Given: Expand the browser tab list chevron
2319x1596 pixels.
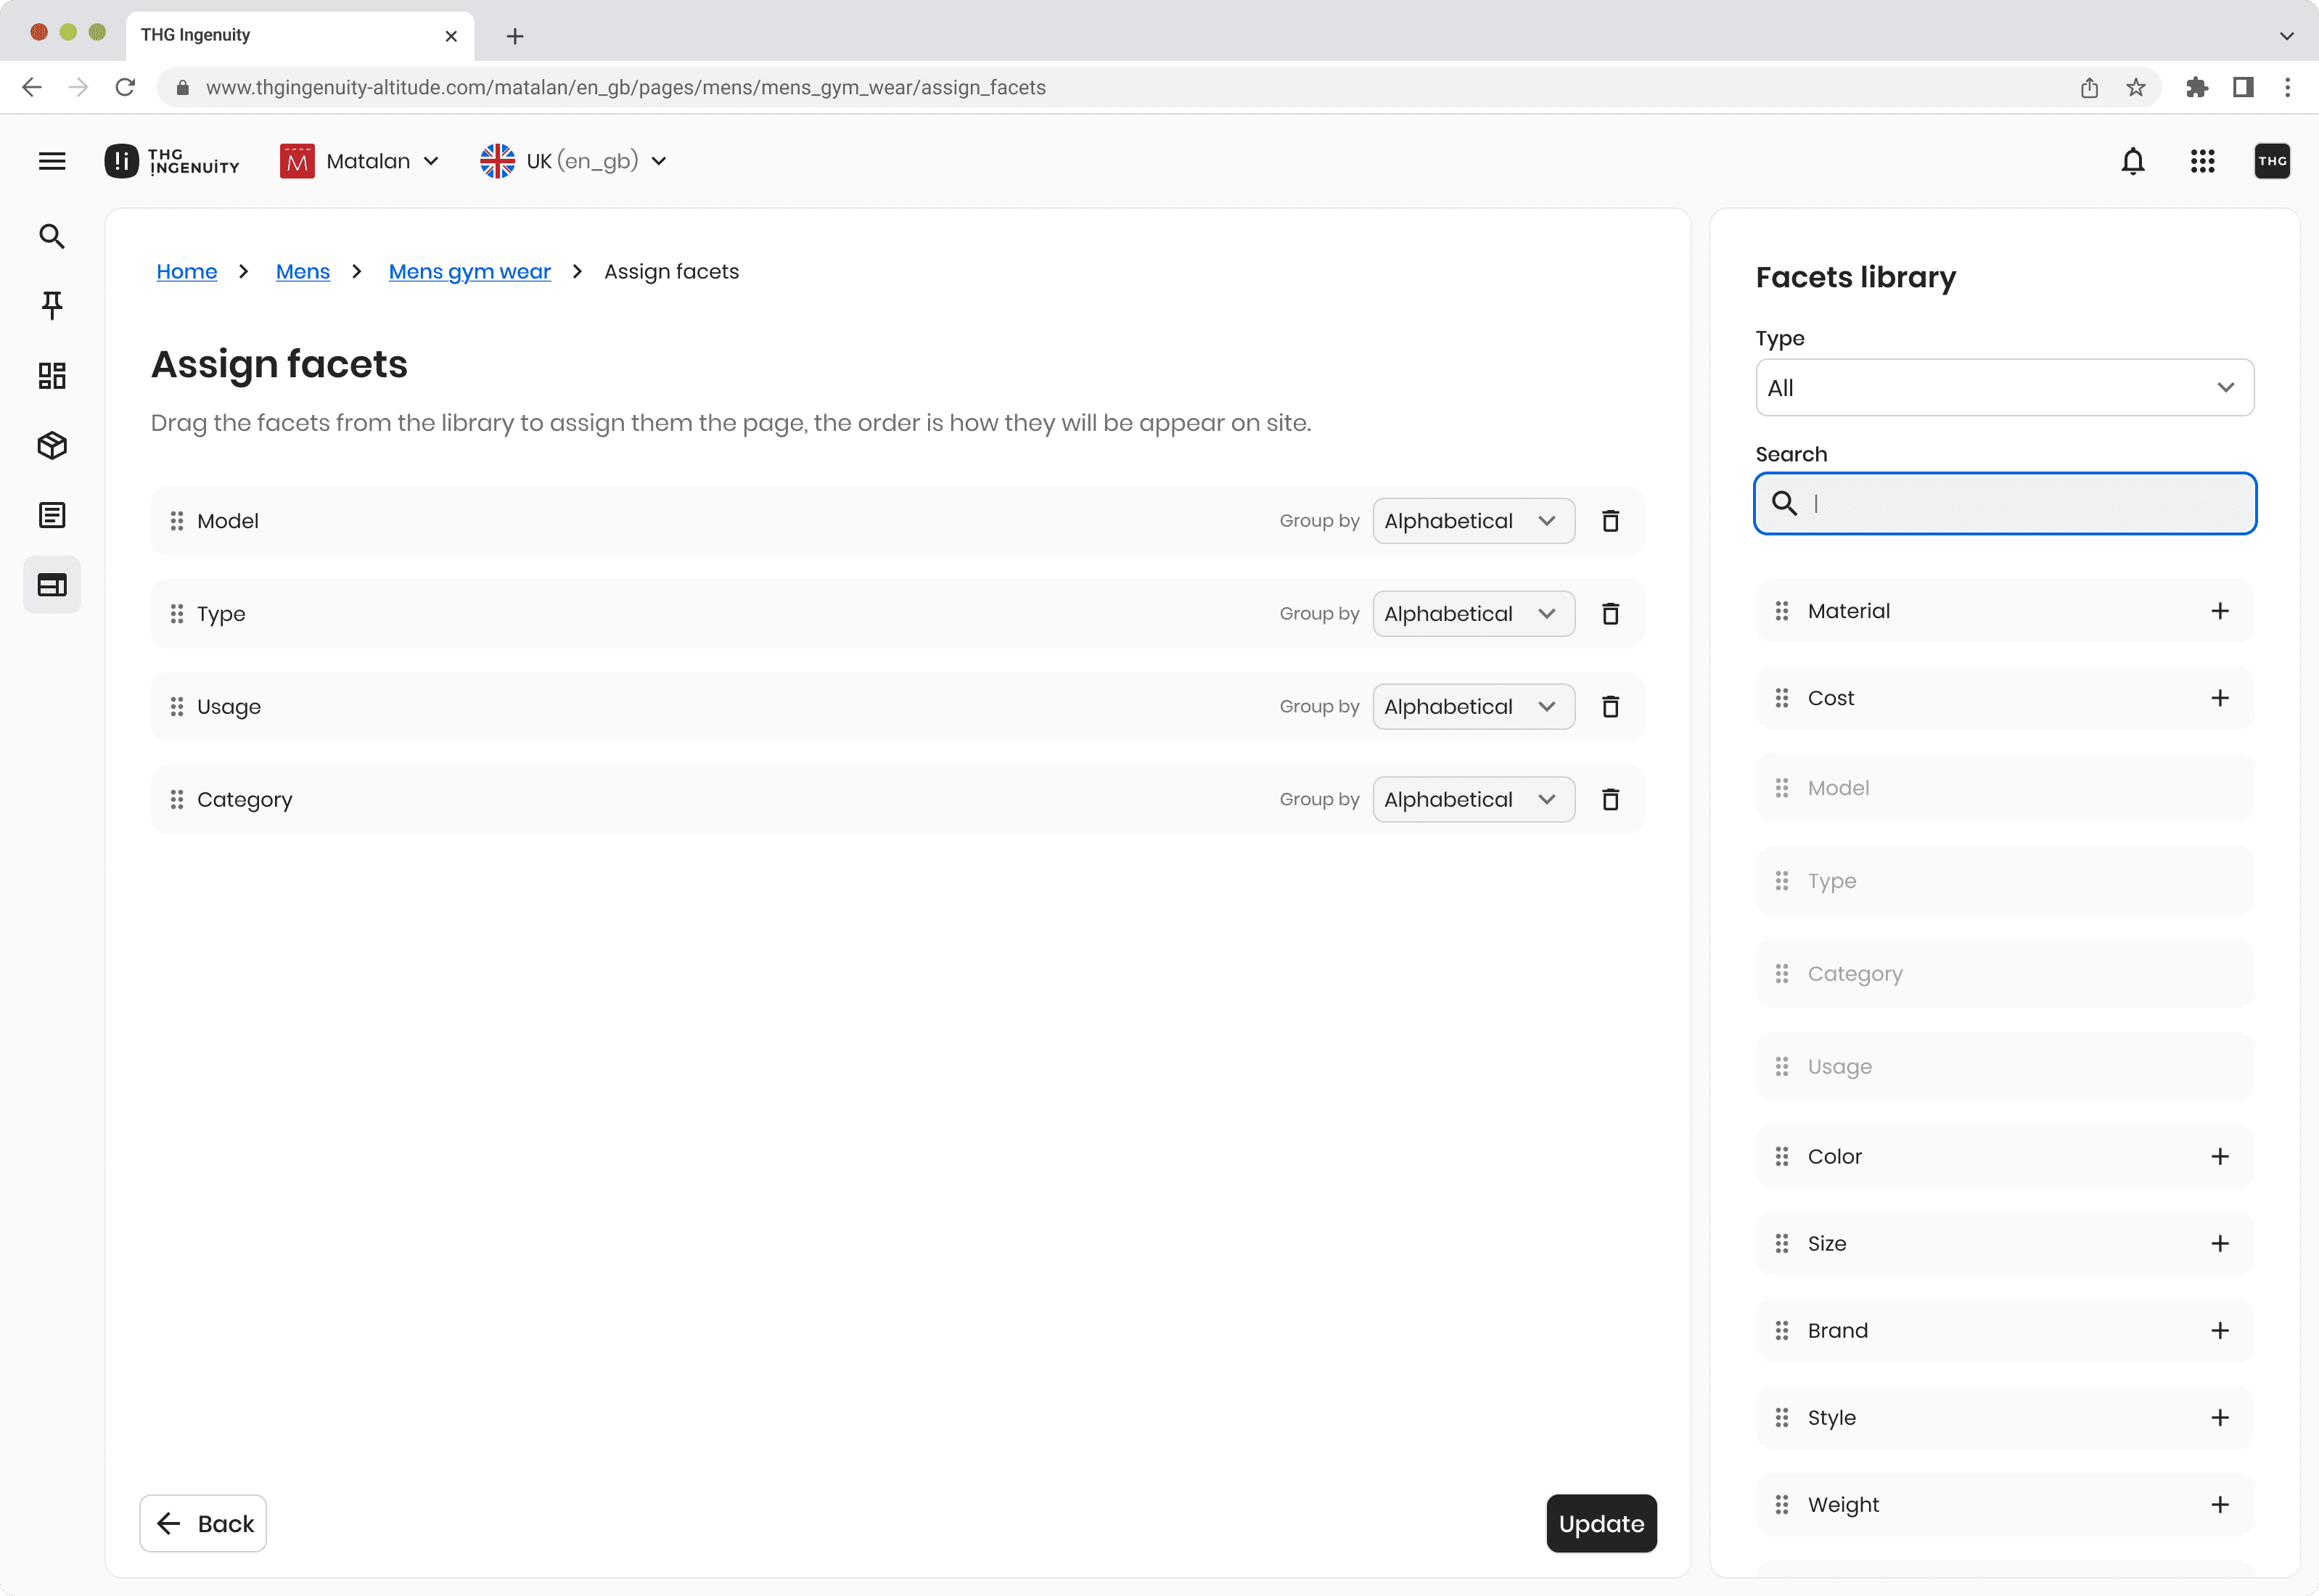Looking at the screenshot, I should 2286,36.
